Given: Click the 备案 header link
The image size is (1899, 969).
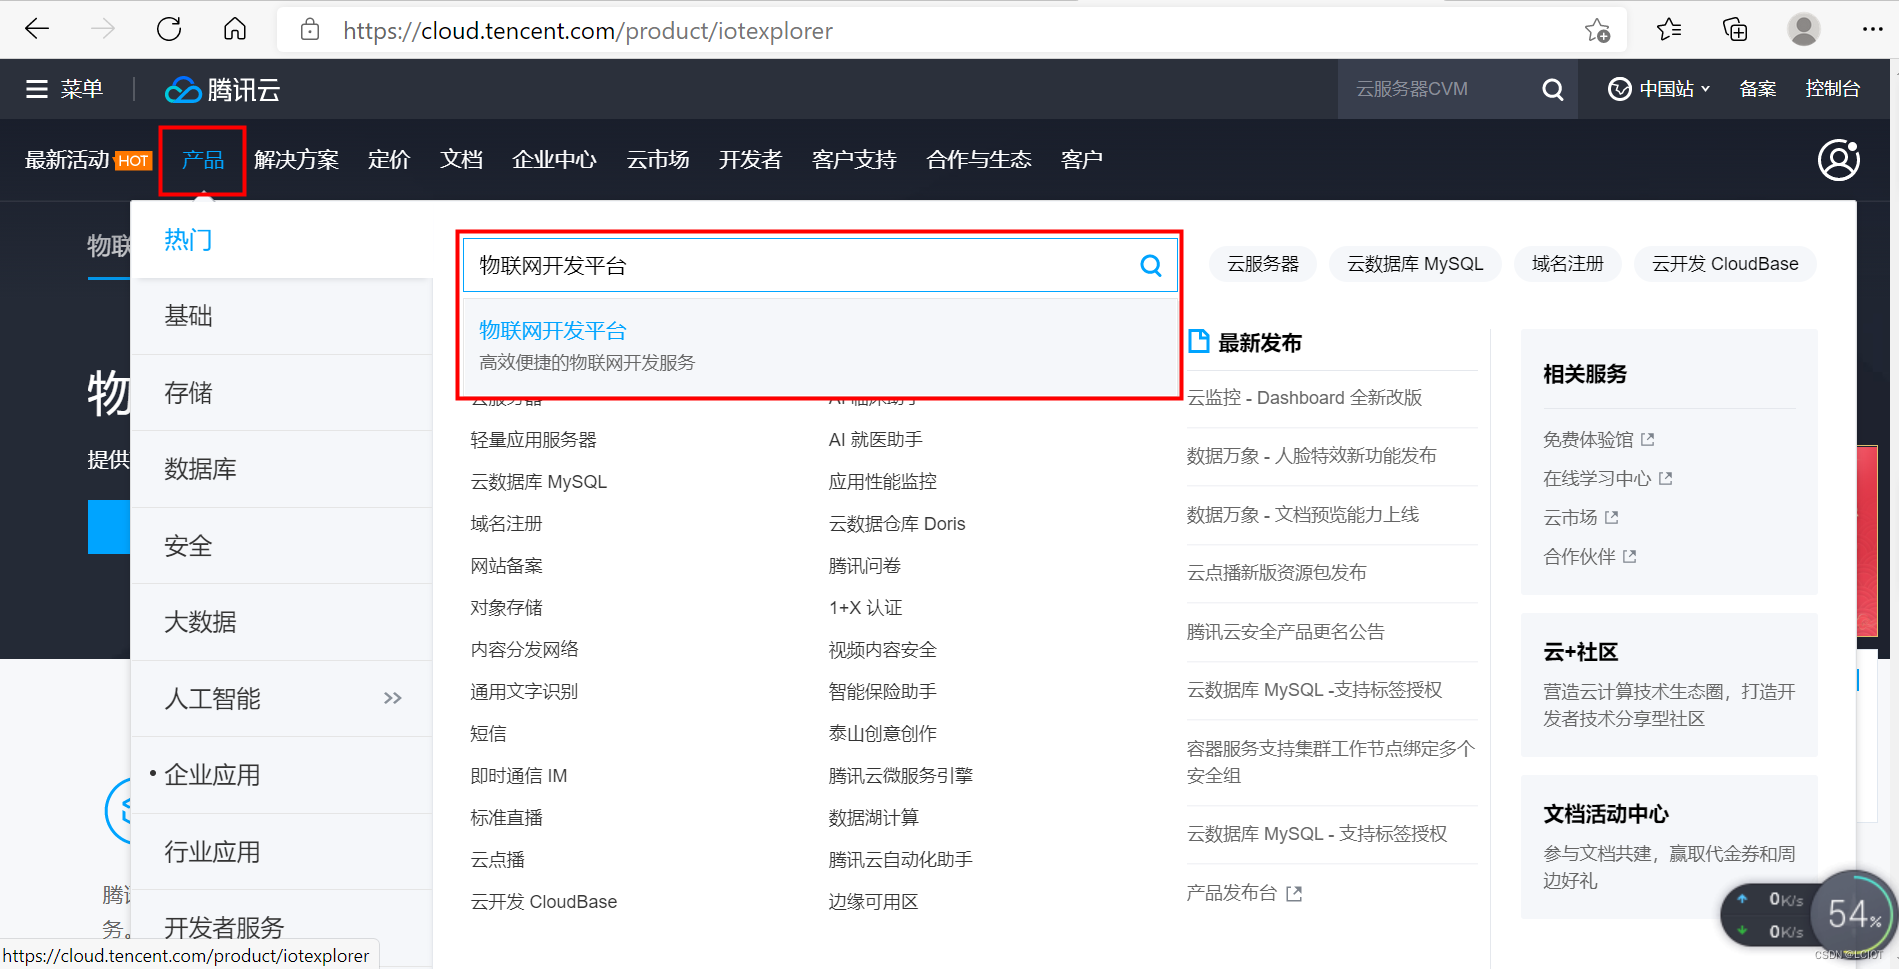Looking at the screenshot, I should (1757, 89).
